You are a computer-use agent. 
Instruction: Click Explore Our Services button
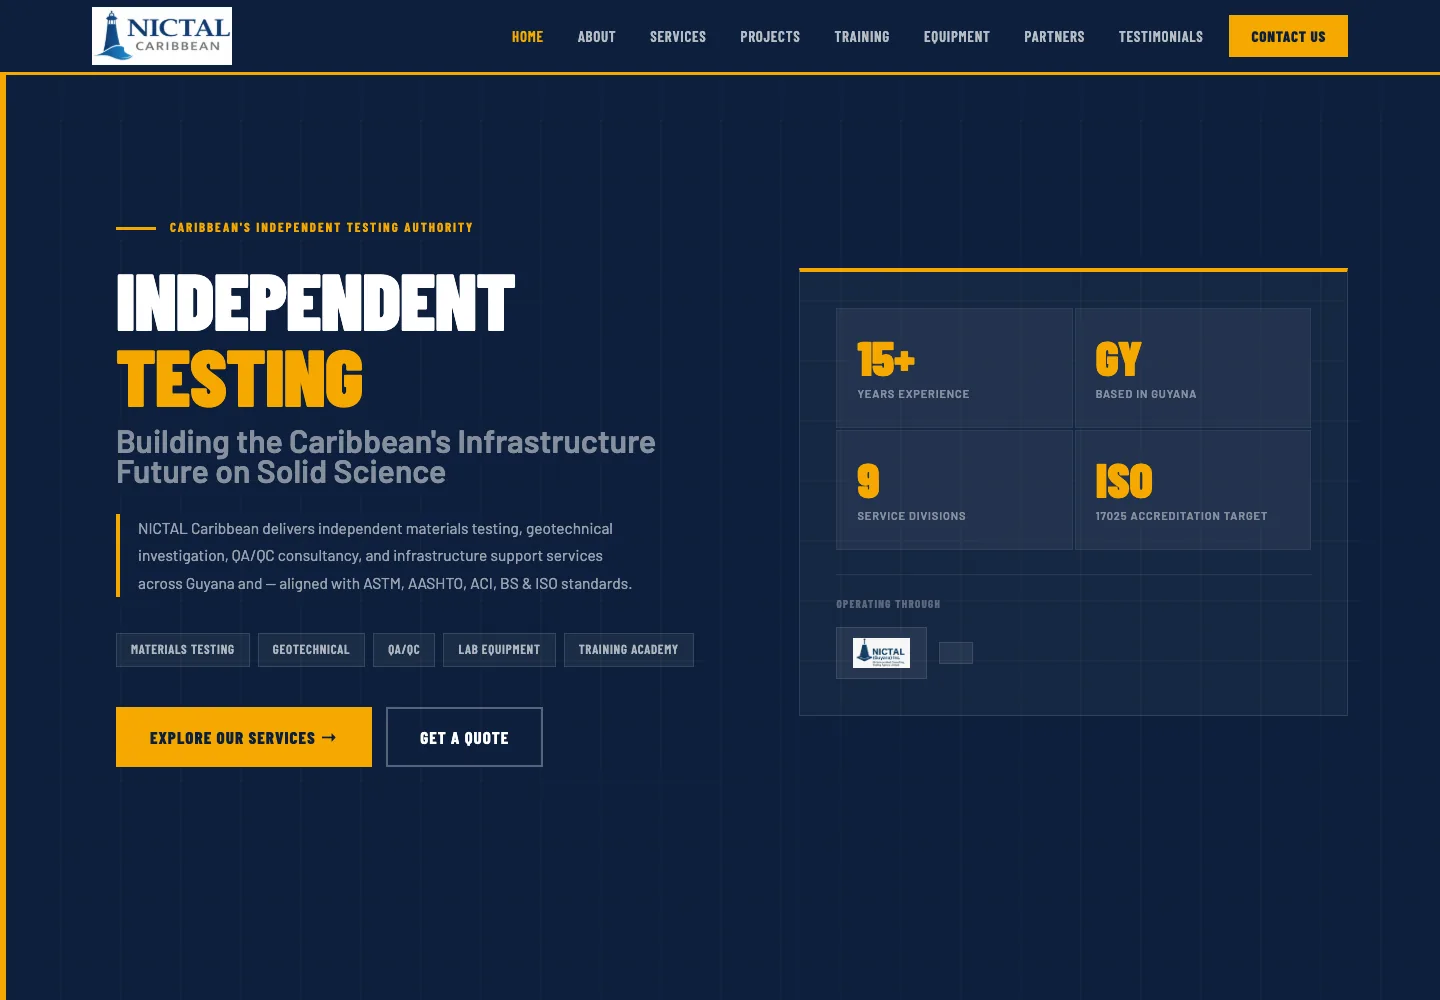click(244, 737)
